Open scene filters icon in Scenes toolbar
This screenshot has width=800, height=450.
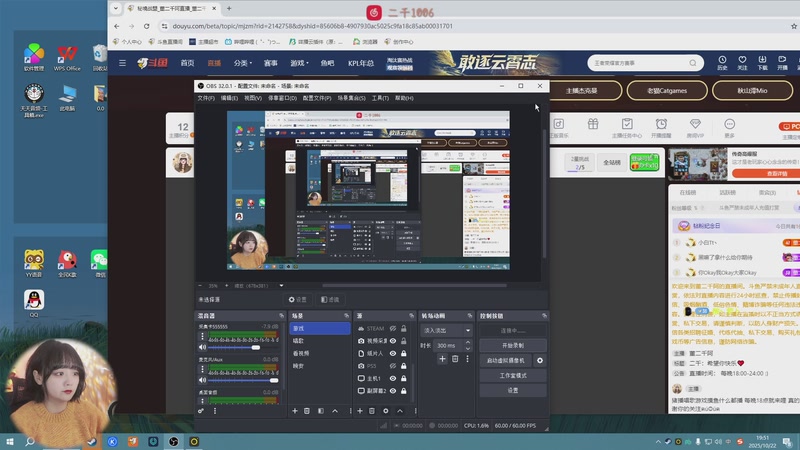point(321,411)
